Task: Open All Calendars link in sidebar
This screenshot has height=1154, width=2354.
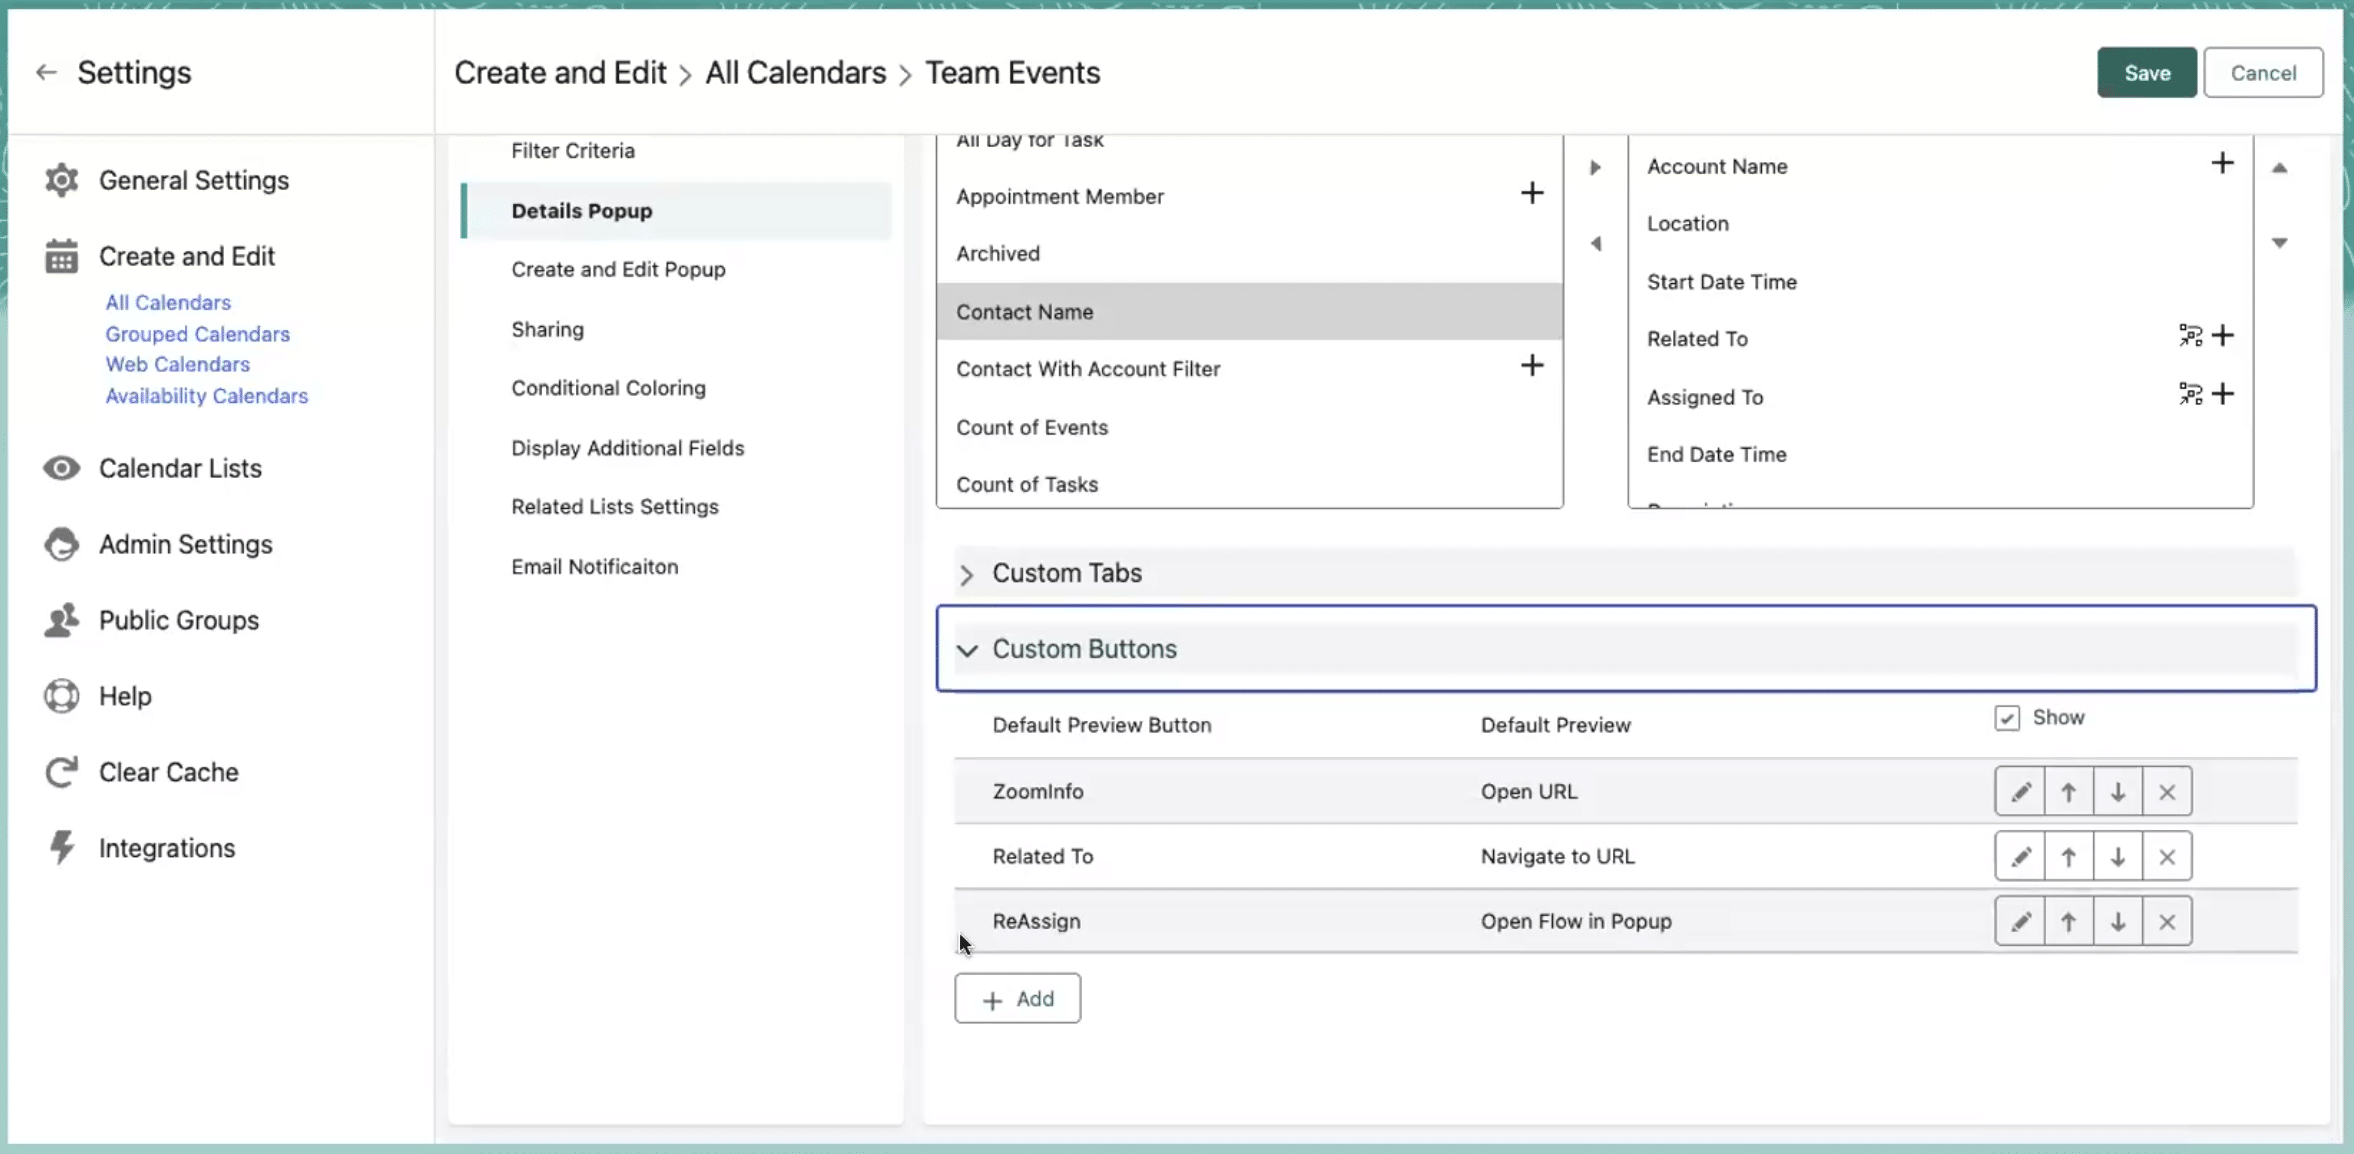Action: pos(168,302)
